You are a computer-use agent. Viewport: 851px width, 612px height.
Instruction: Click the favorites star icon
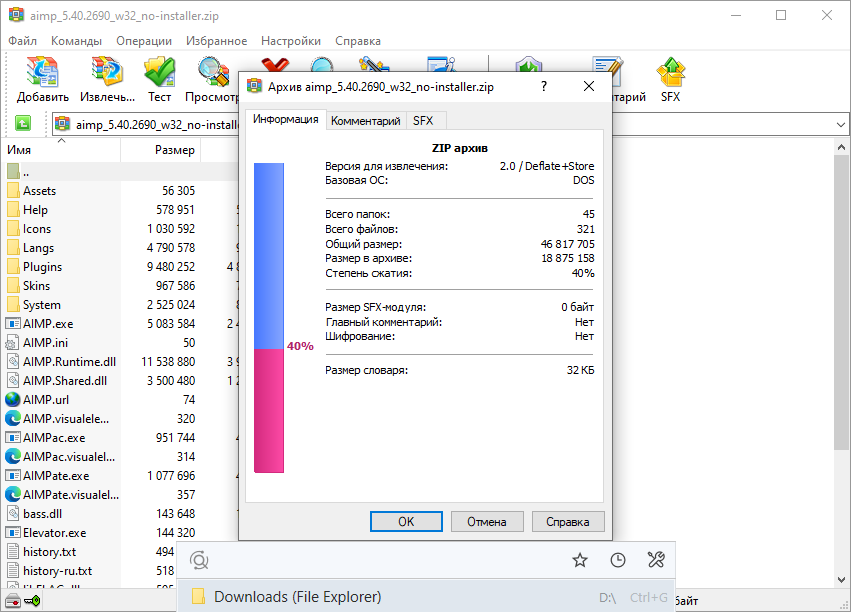[x=580, y=560]
